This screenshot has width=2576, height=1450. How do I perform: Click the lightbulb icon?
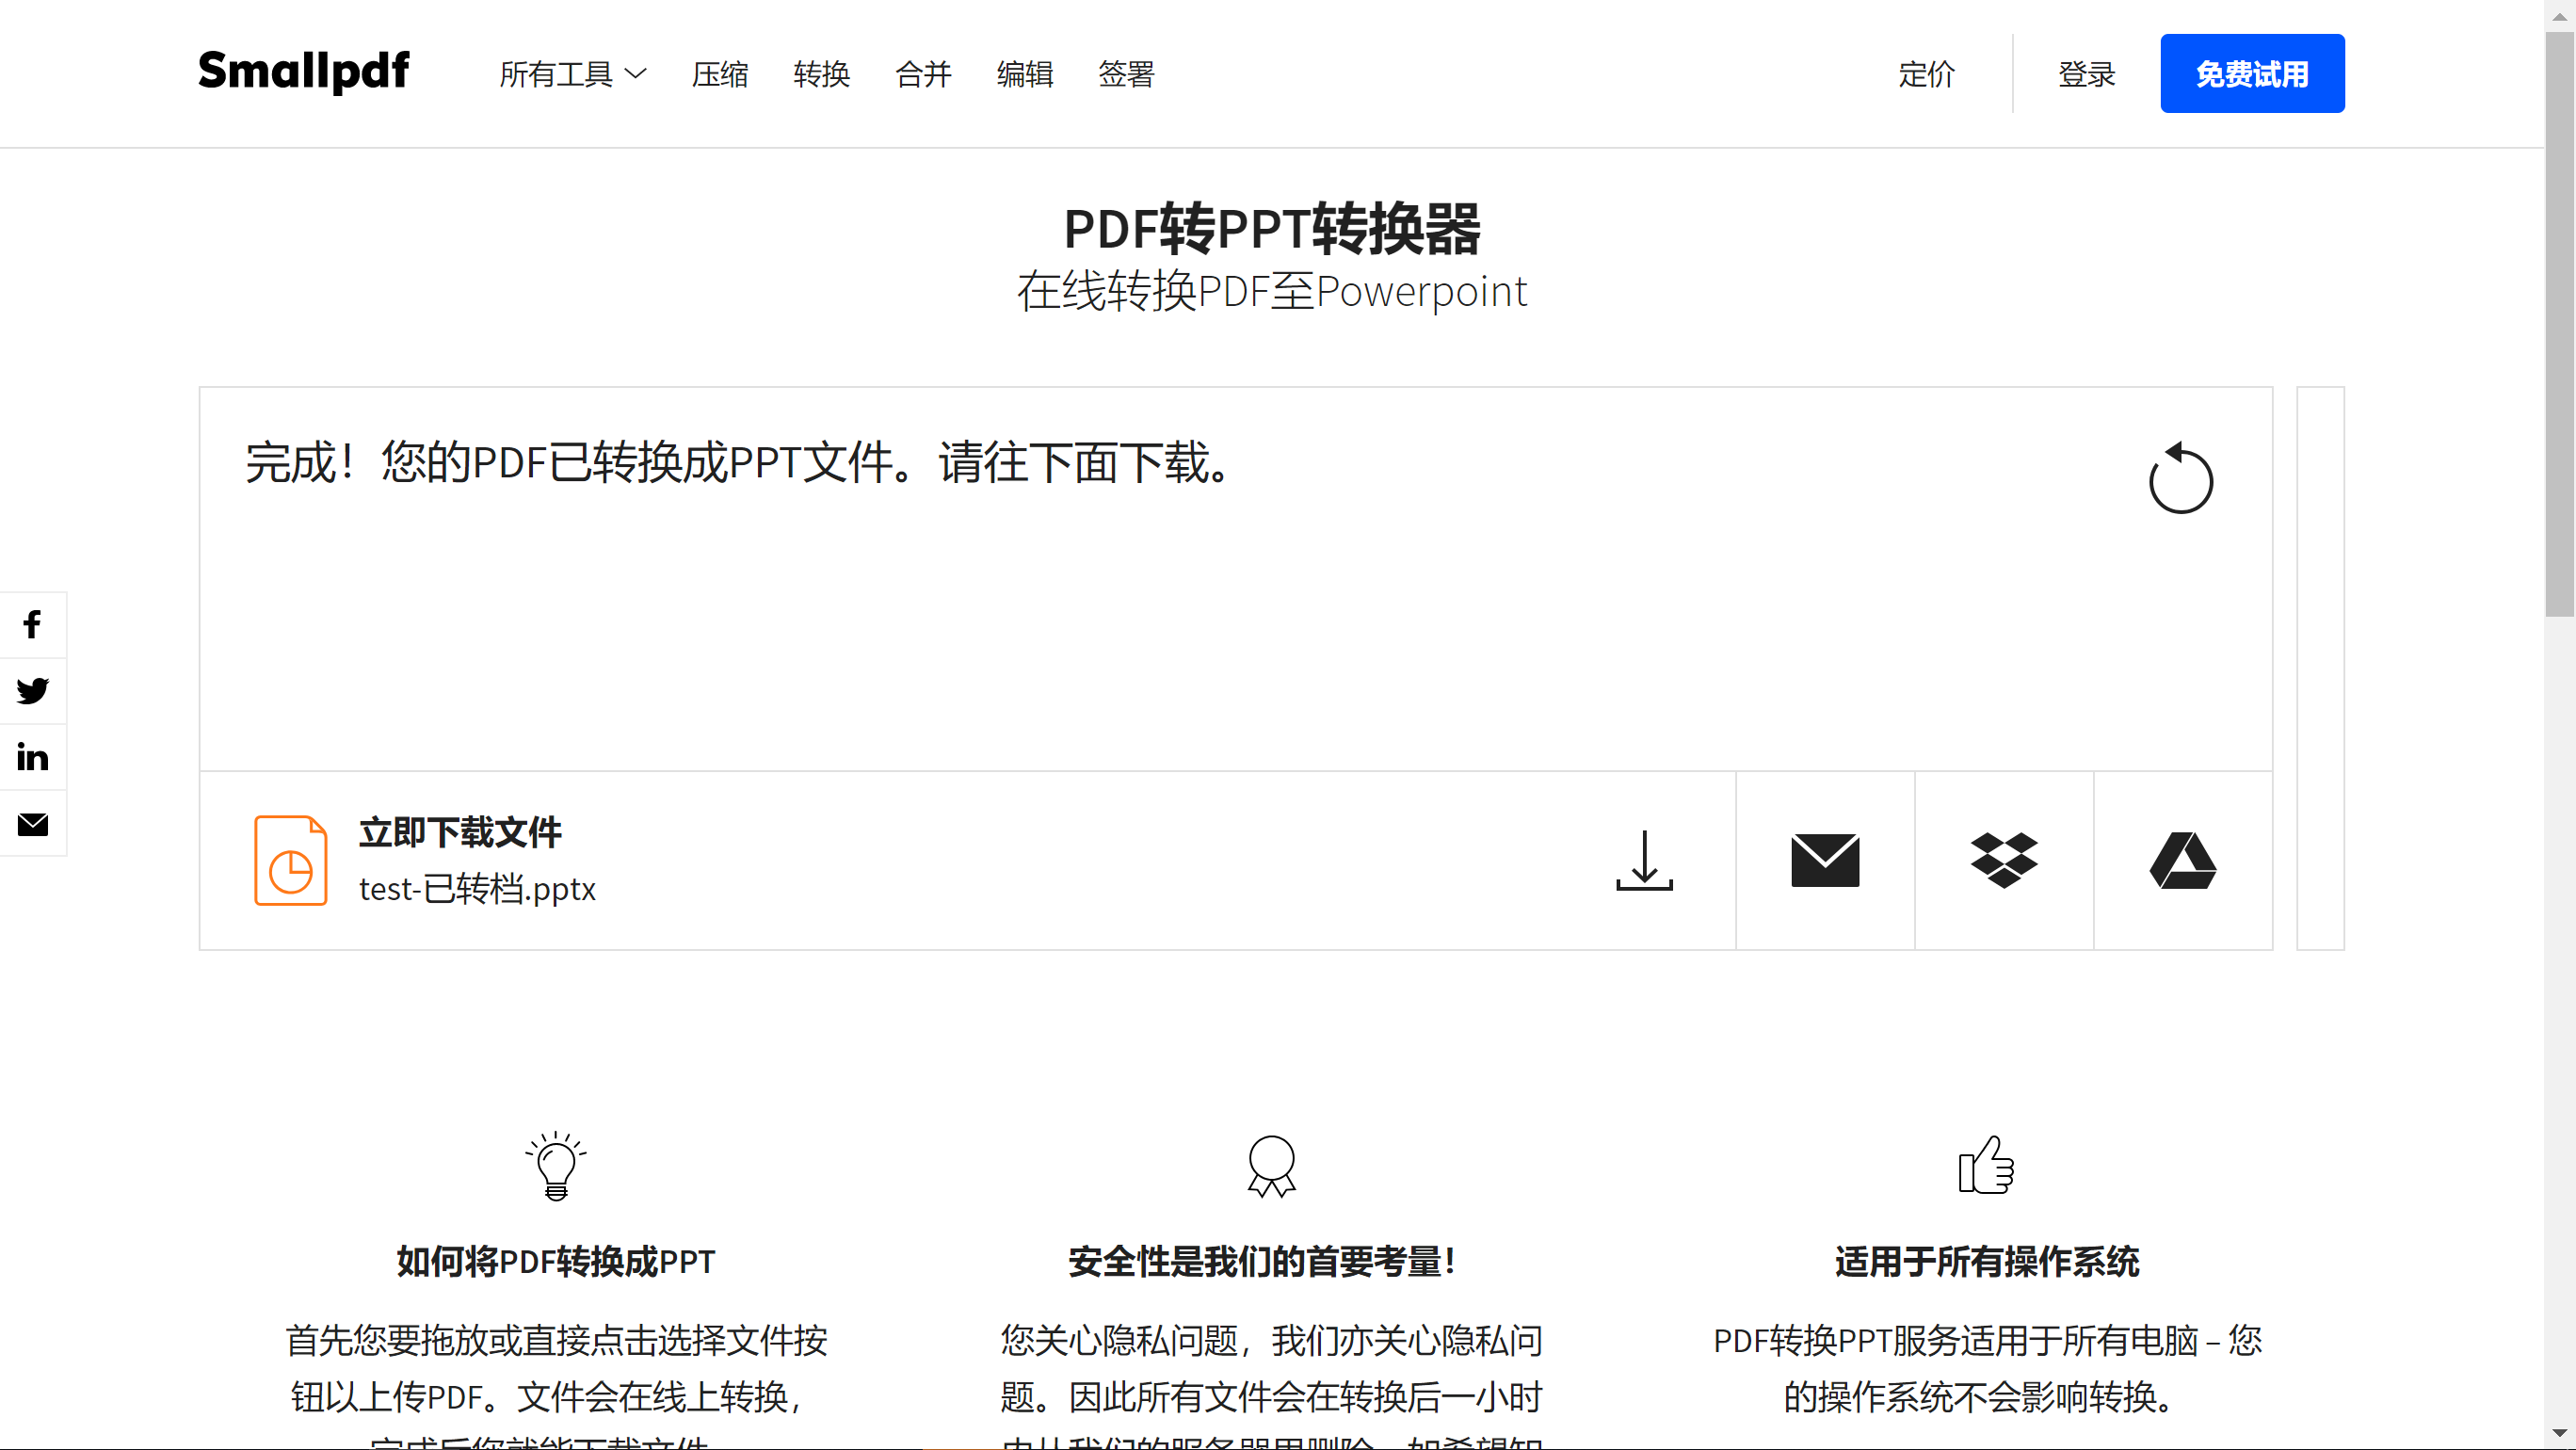coord(556,1165)
